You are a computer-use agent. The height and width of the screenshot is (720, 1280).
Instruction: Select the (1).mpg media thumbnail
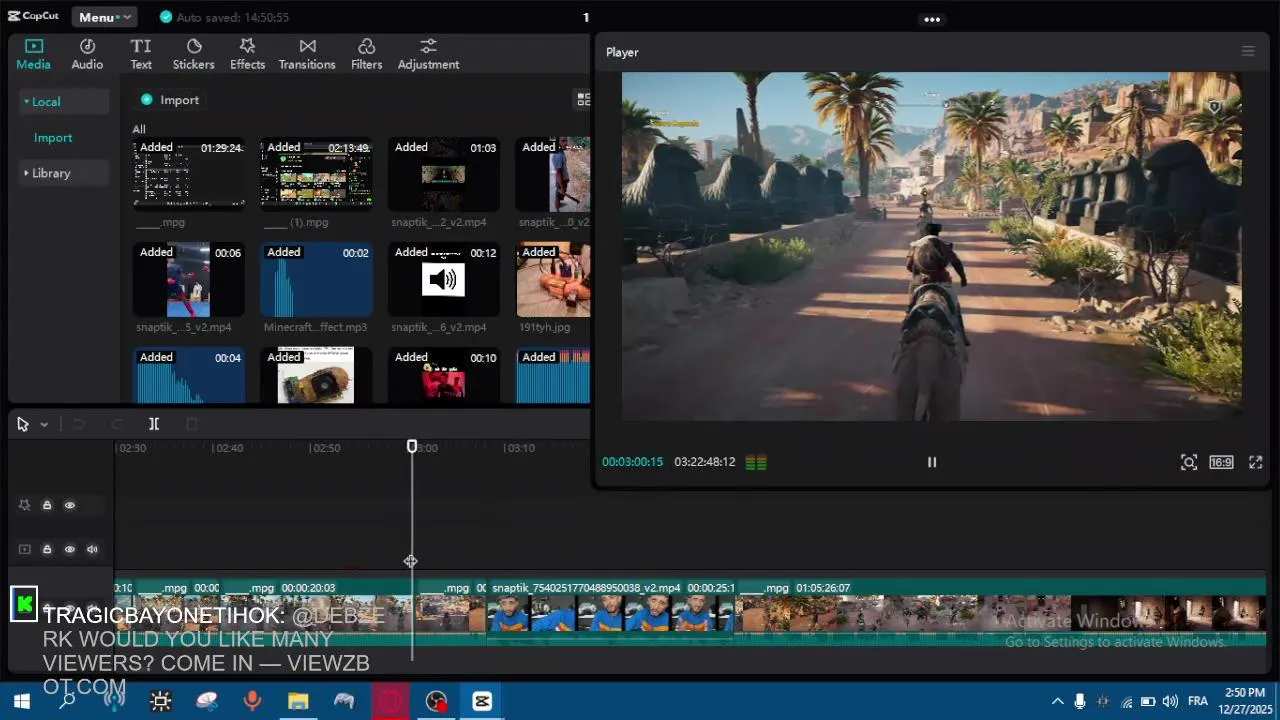(x=317, y=173)
